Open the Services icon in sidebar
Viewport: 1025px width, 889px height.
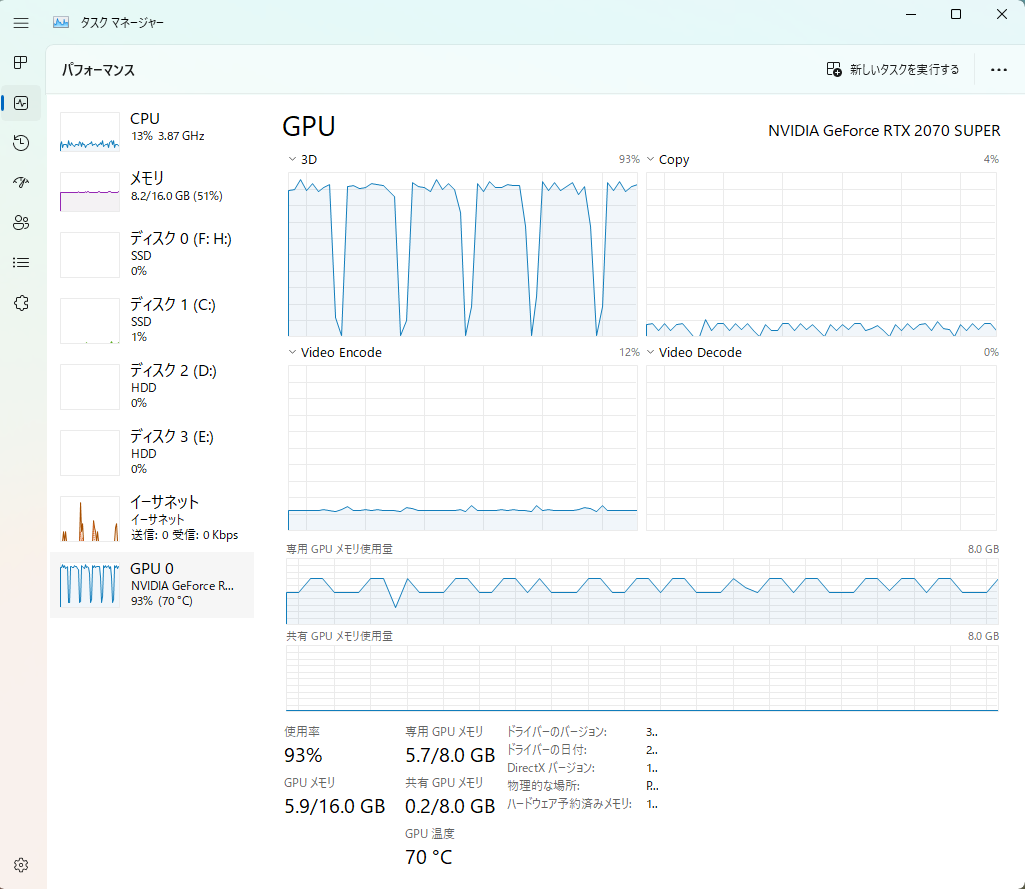(21, 303)
